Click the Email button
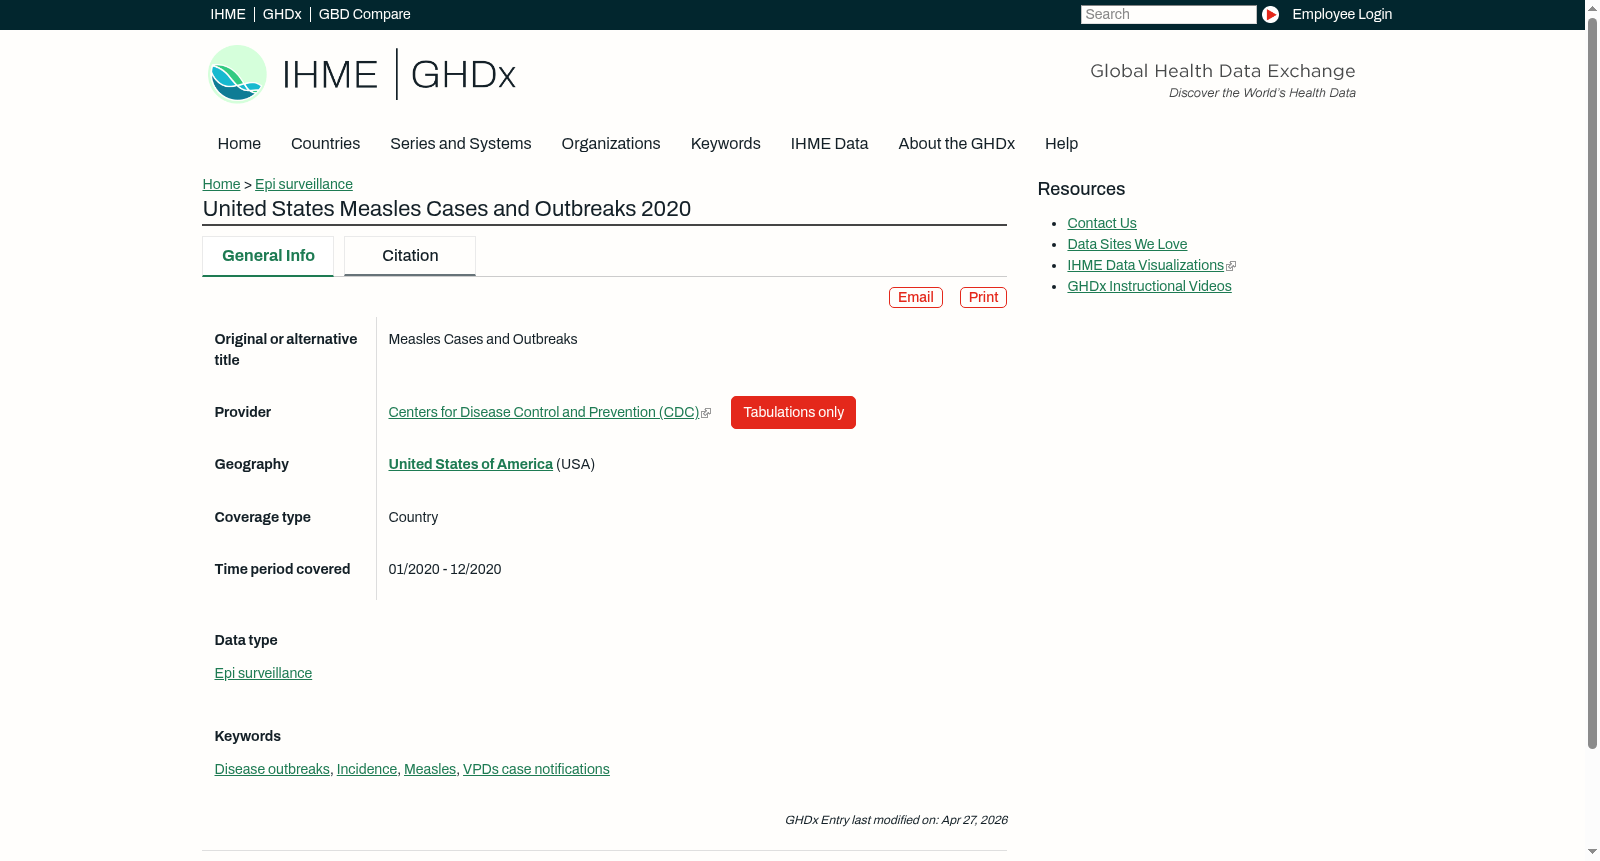This screenshot has width=1600, height=861. (916, 297)
